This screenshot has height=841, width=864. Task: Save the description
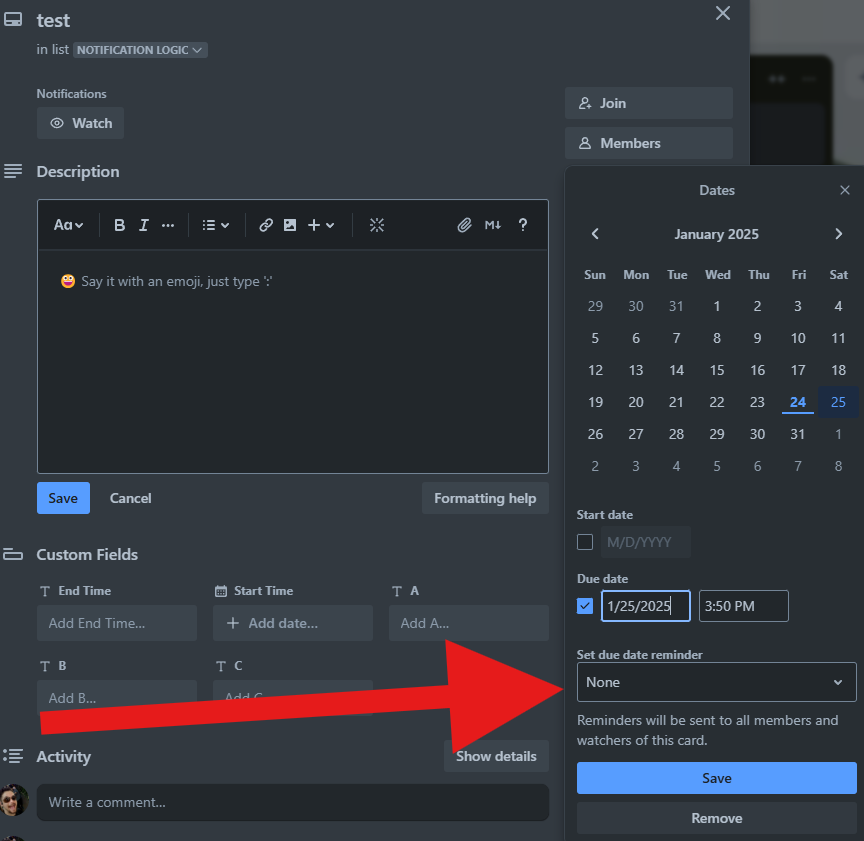[x=63, y=498]
